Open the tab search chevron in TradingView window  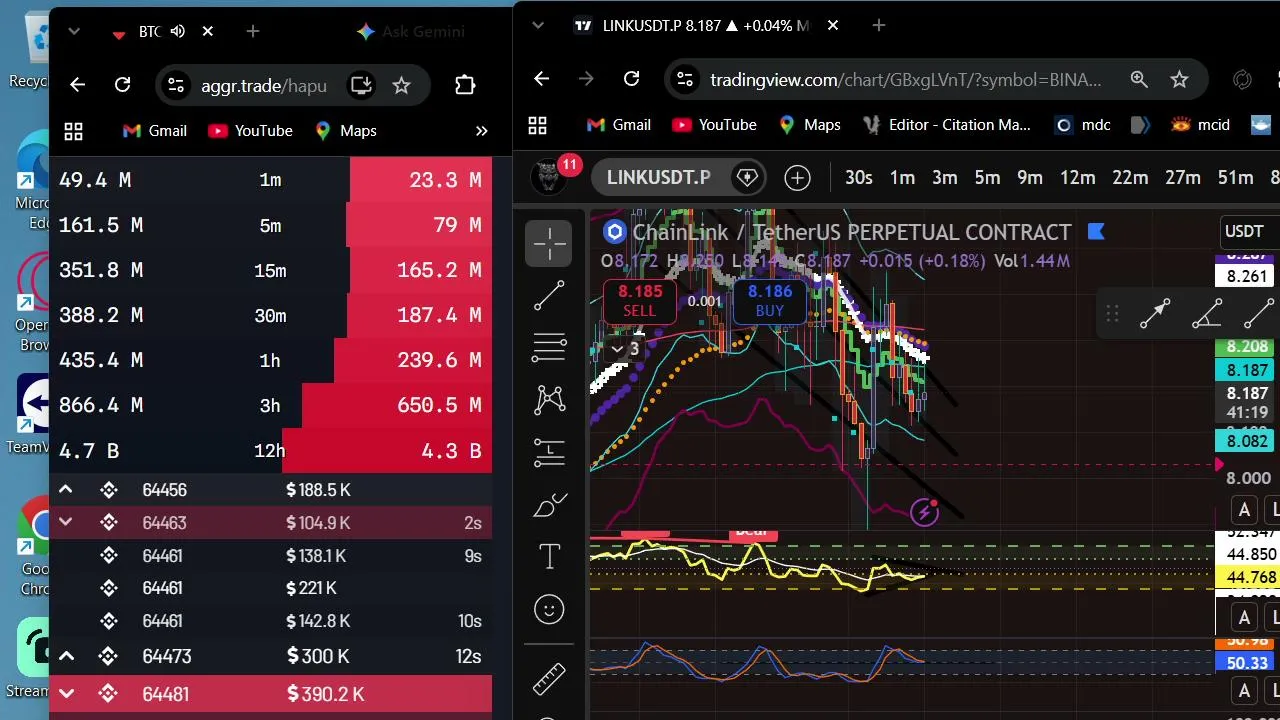tap(537, 26)
